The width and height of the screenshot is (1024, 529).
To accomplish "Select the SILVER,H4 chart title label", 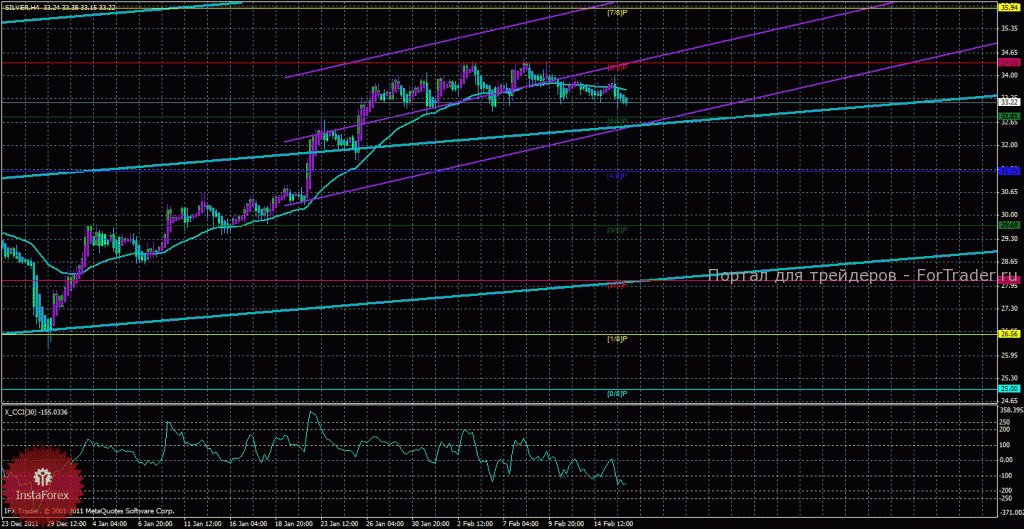I will point(21,7).
